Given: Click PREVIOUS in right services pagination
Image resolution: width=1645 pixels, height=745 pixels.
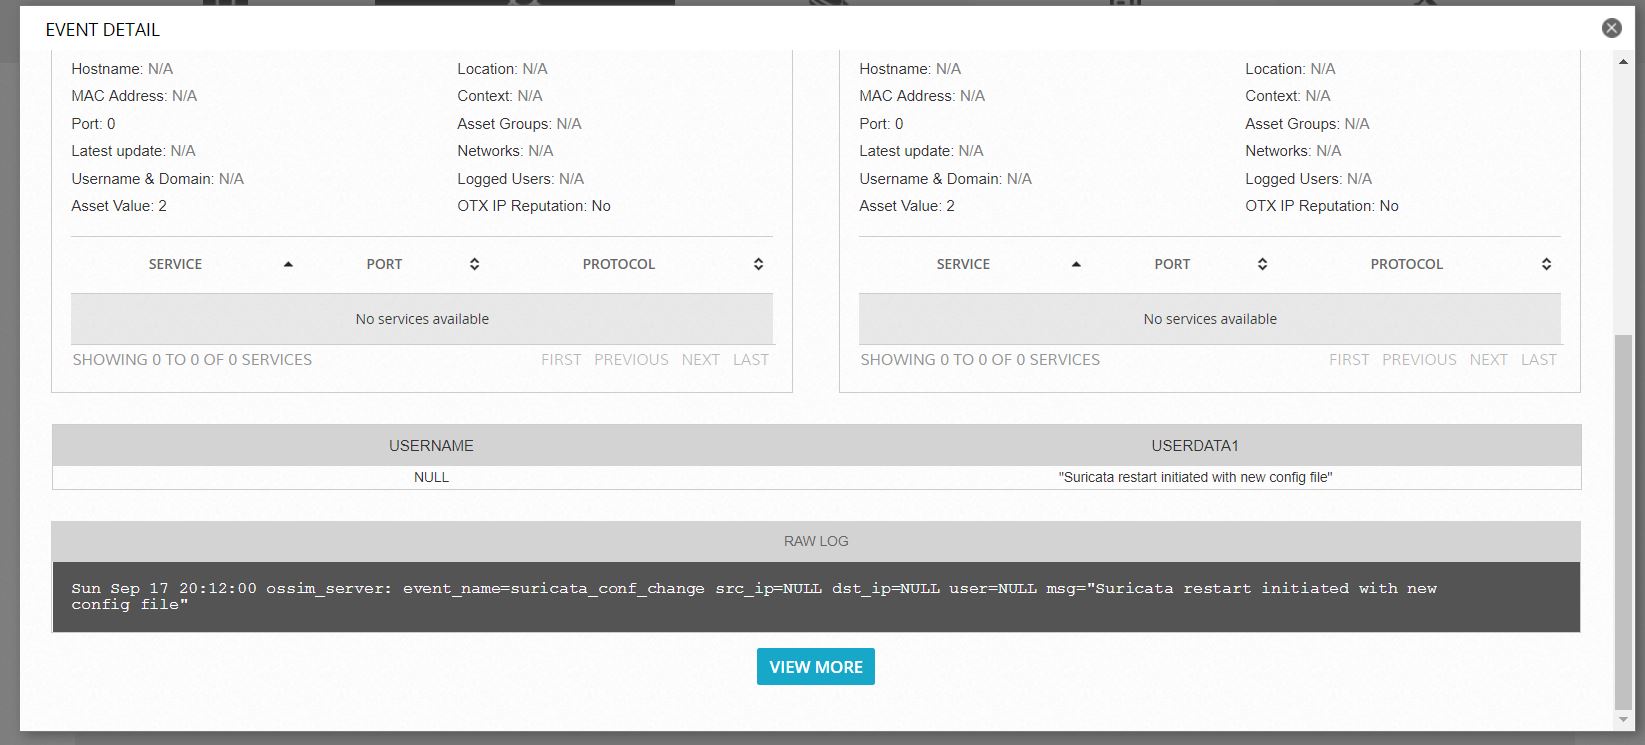Looking at the screenshot, I should tap(1419, 360).
